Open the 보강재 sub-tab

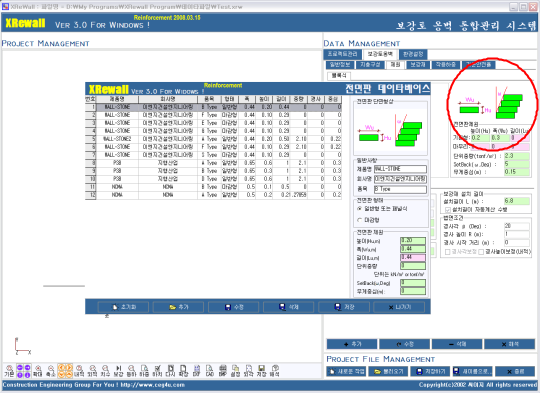[x=418, y=64]
